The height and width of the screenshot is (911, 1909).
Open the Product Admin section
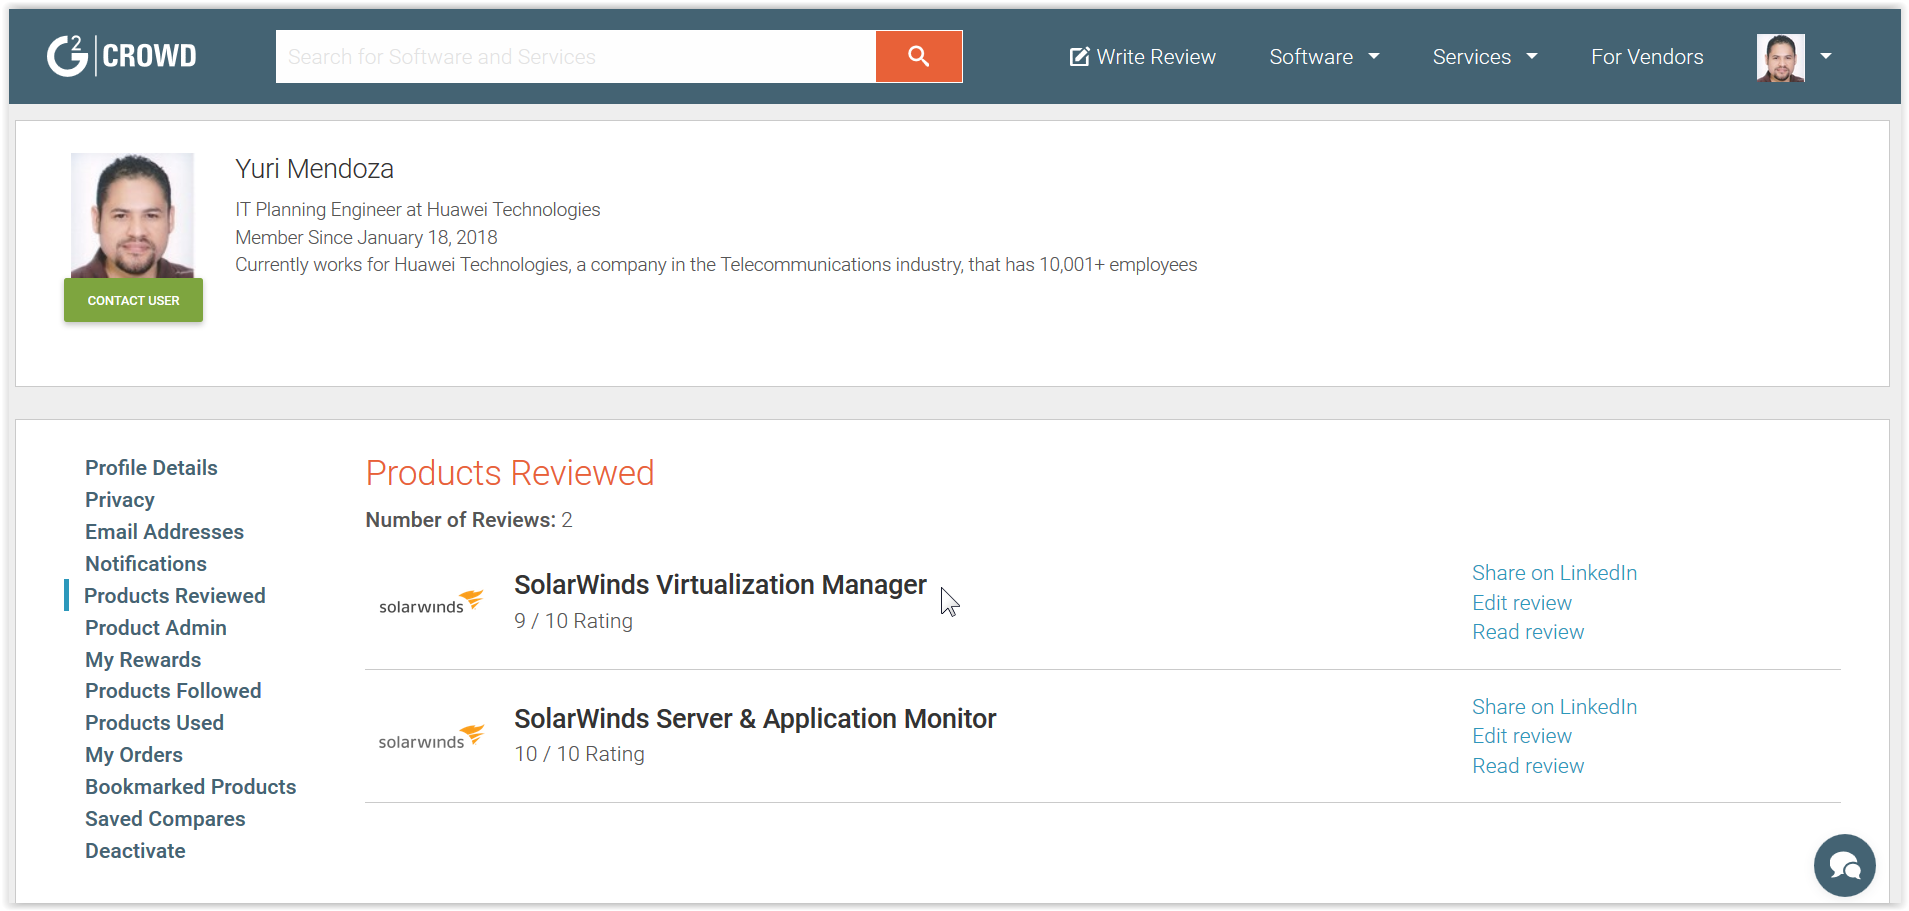coord(156,628)
